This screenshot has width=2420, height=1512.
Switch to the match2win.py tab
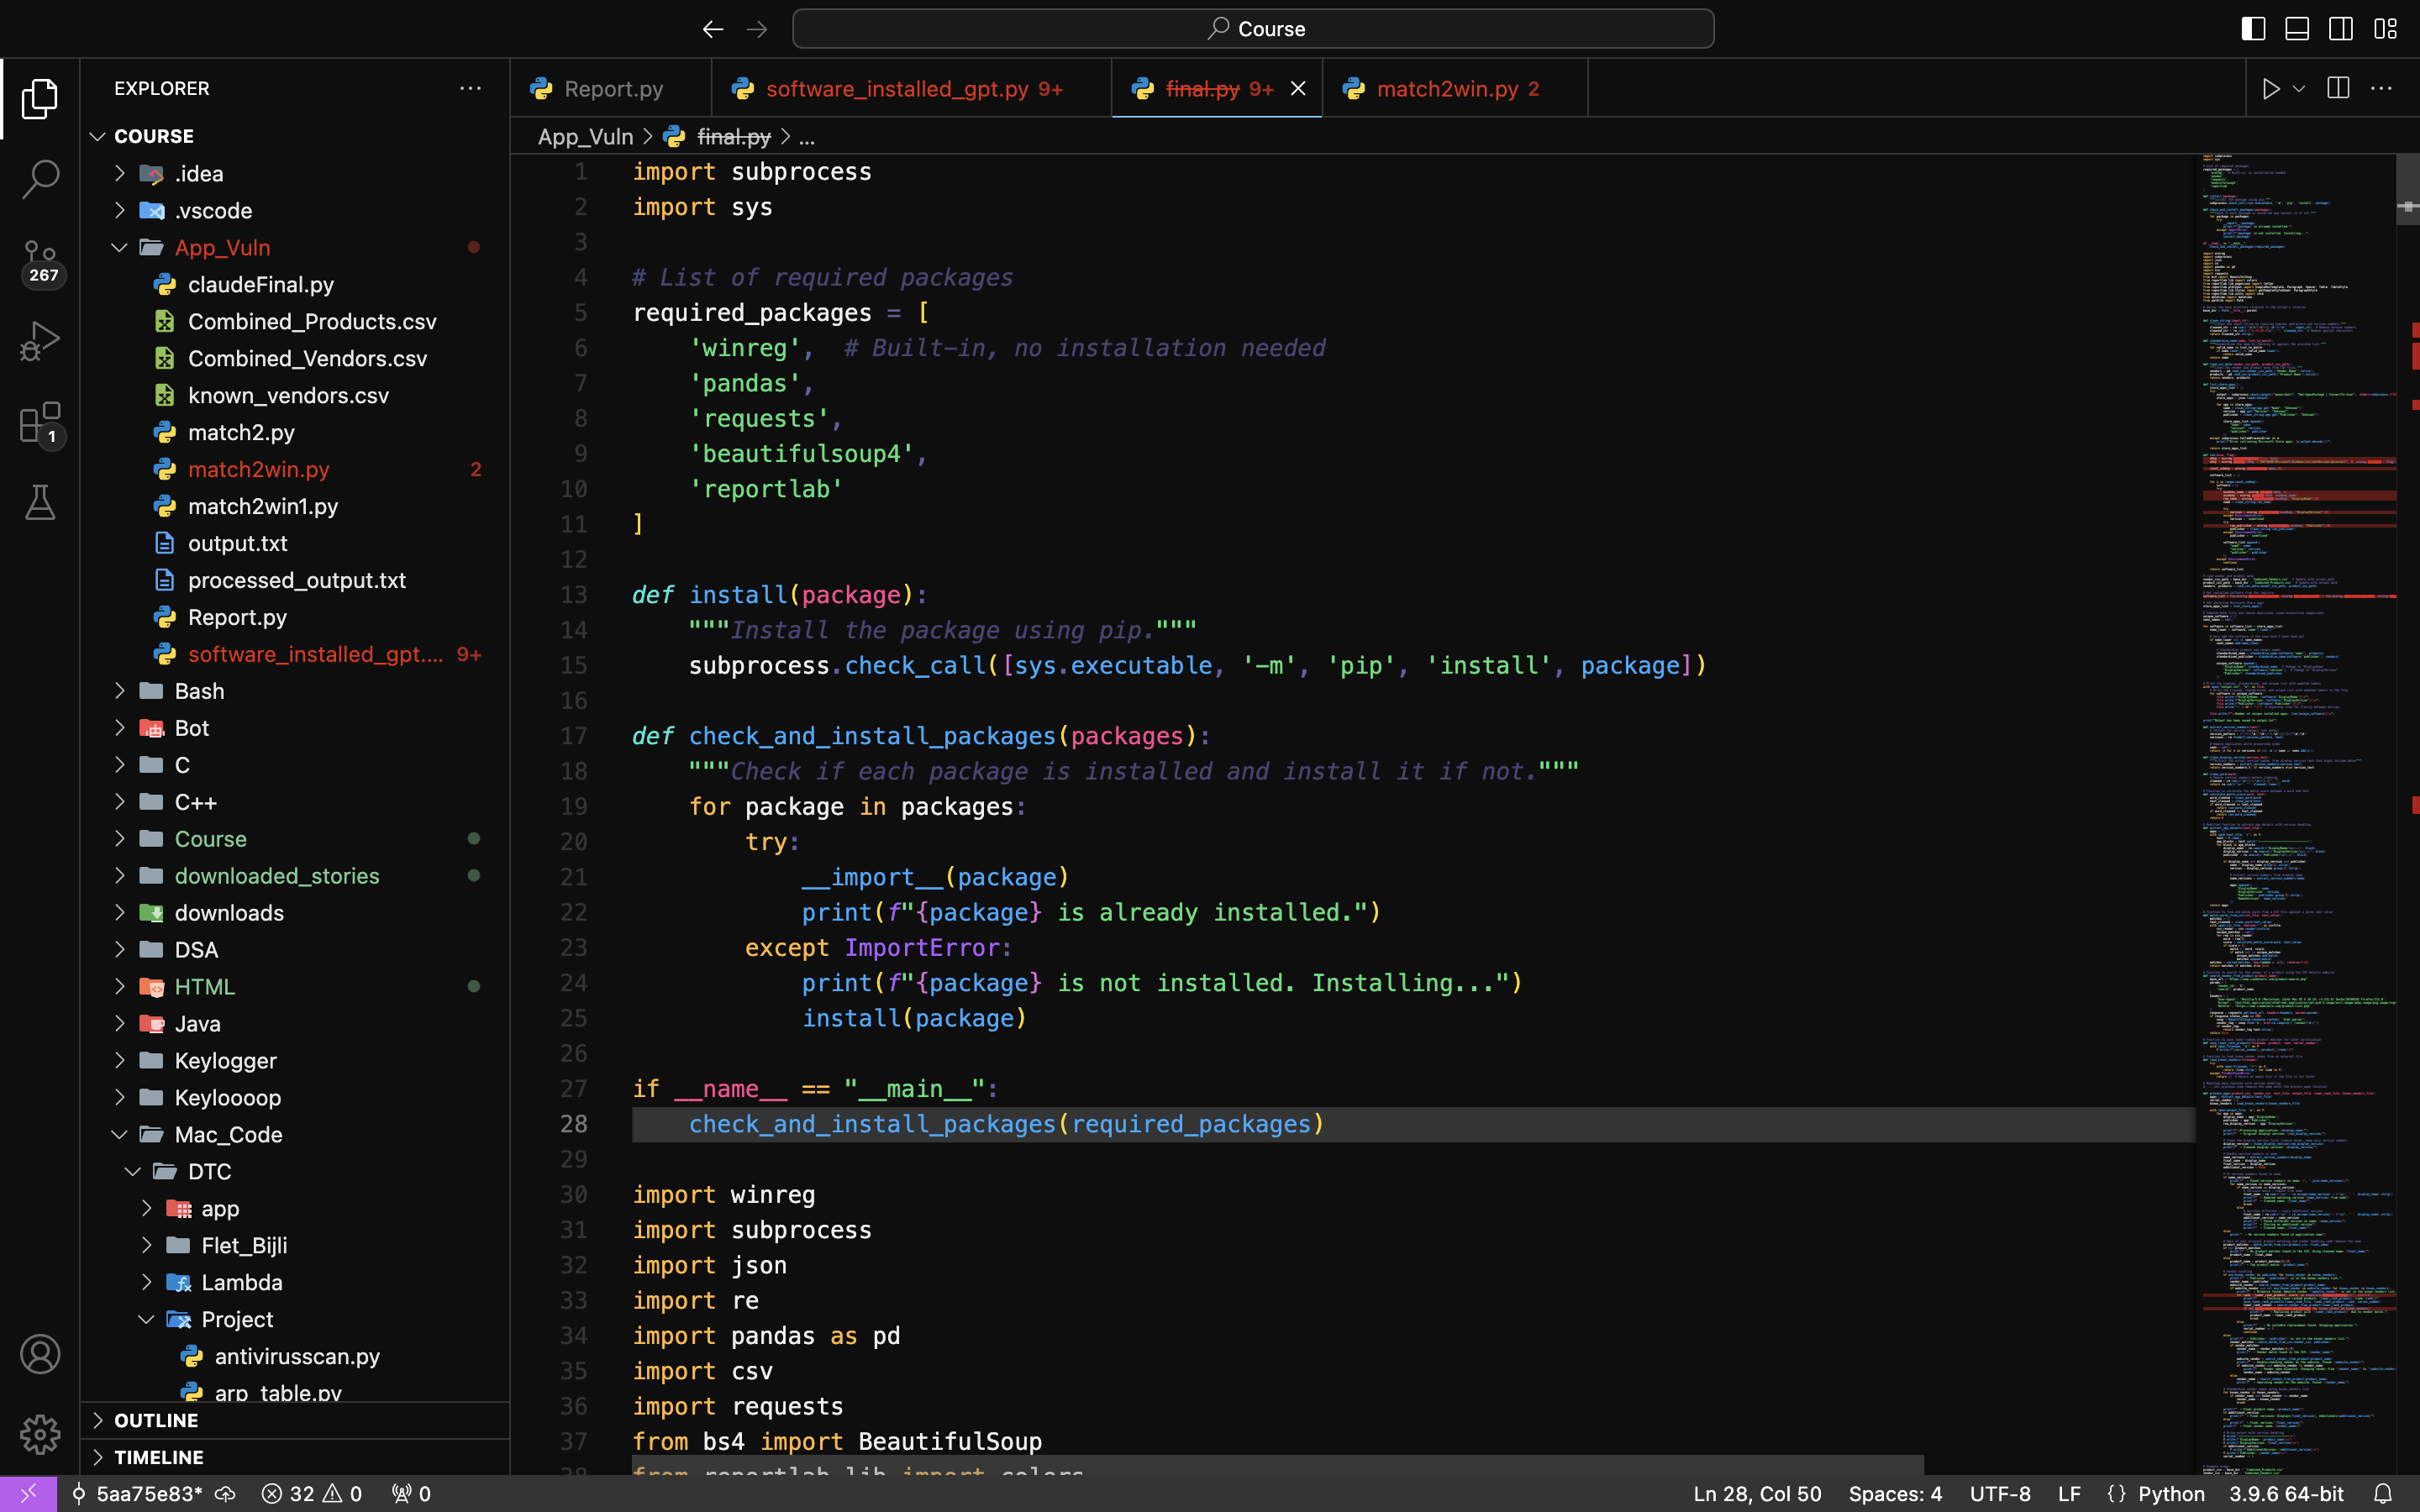[1446, 89]
